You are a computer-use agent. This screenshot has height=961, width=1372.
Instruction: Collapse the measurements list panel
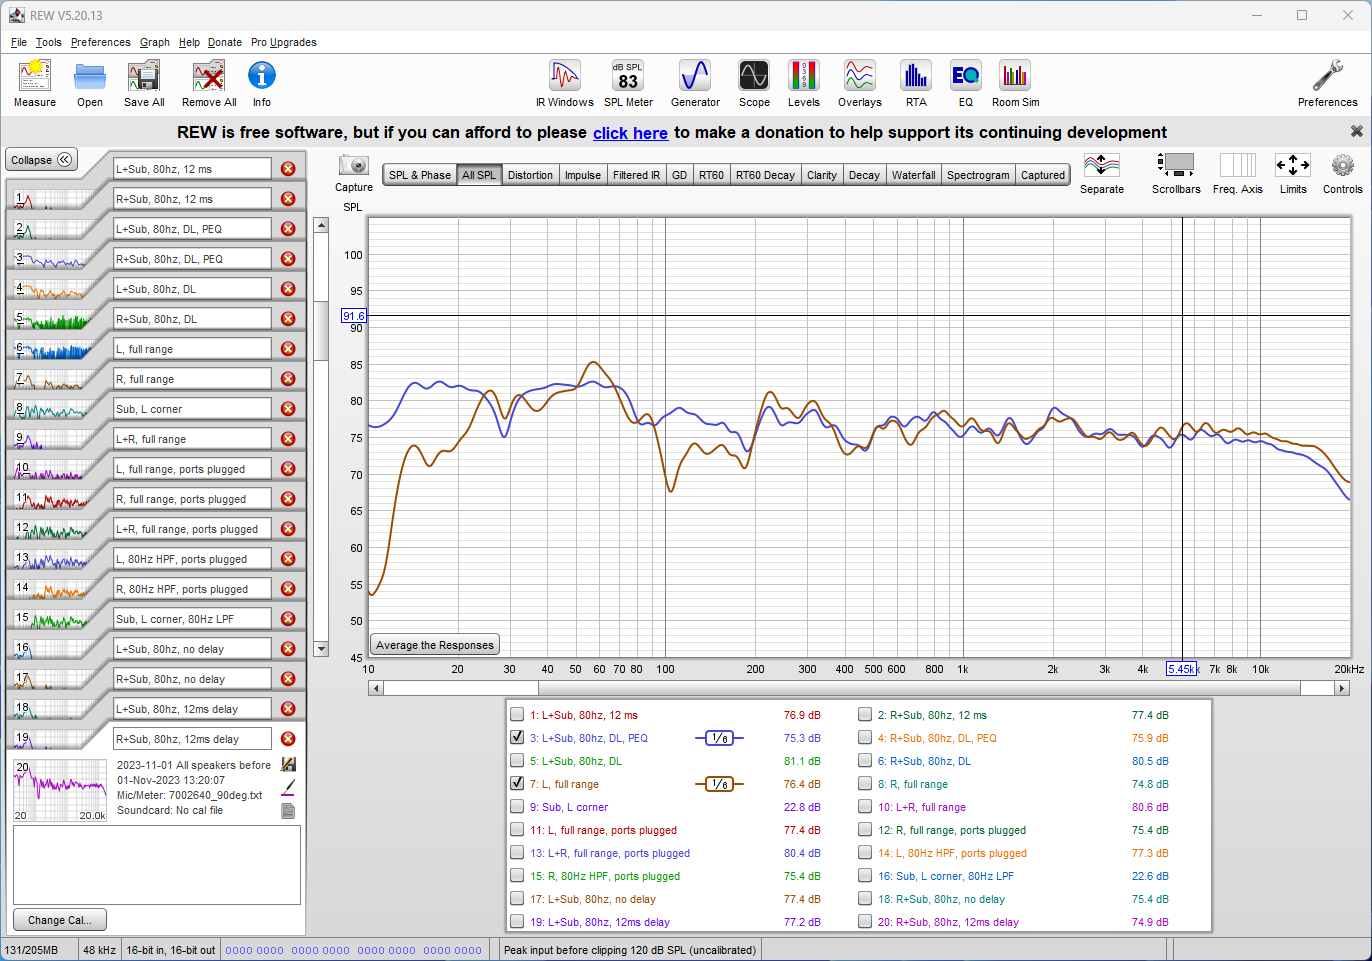pos(42,160)
